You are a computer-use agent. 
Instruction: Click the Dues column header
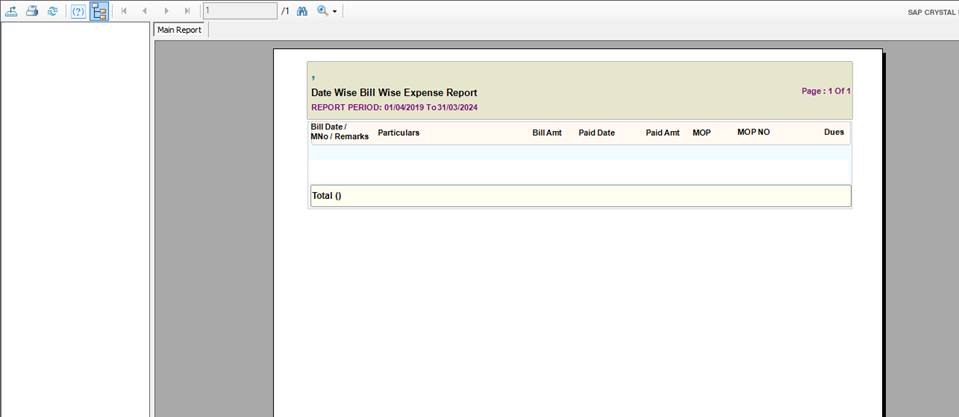[833, 132]
